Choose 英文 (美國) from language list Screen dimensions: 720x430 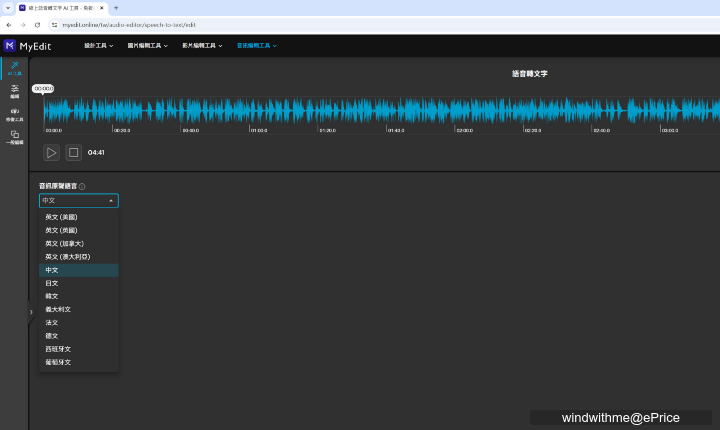click(61, 217)
